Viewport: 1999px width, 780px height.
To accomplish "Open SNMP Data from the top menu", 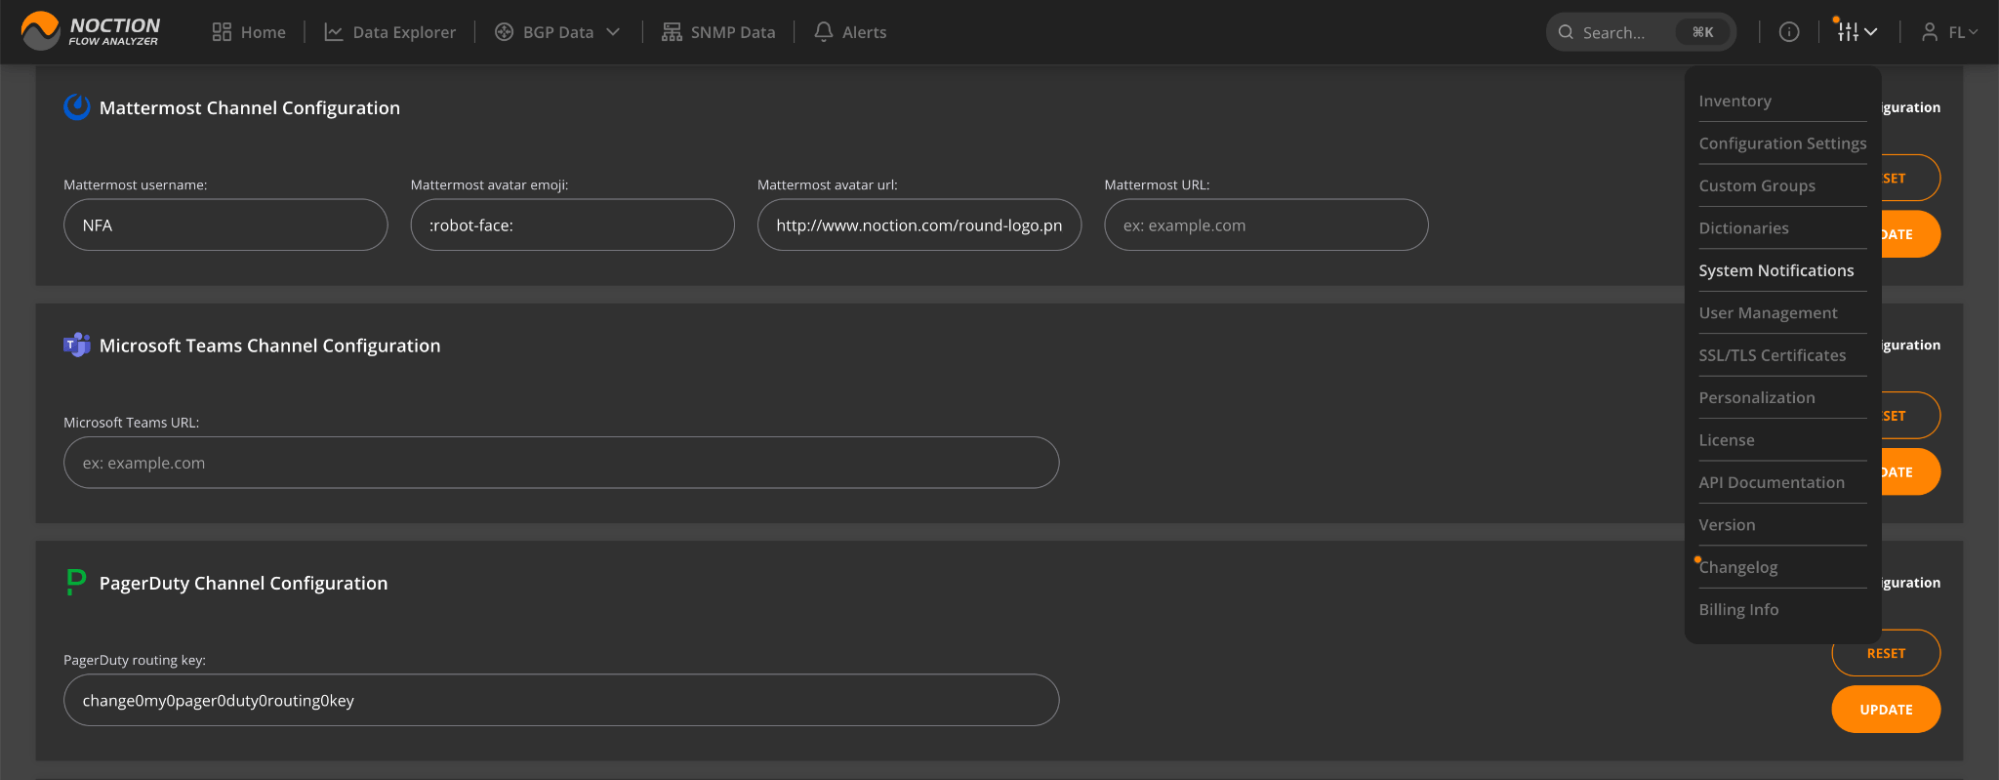I will tap(718, 32).
